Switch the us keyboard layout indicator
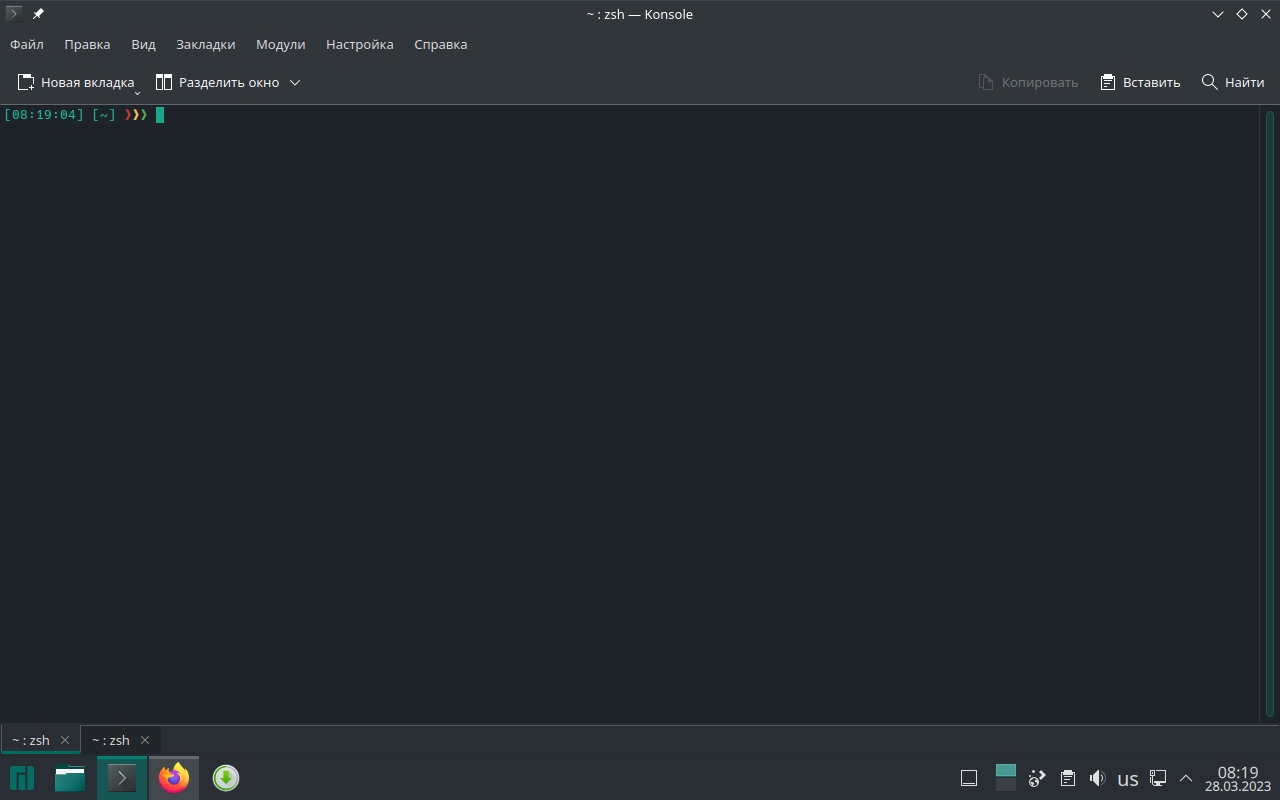 pyautogui.click(x=1128, y=778)
